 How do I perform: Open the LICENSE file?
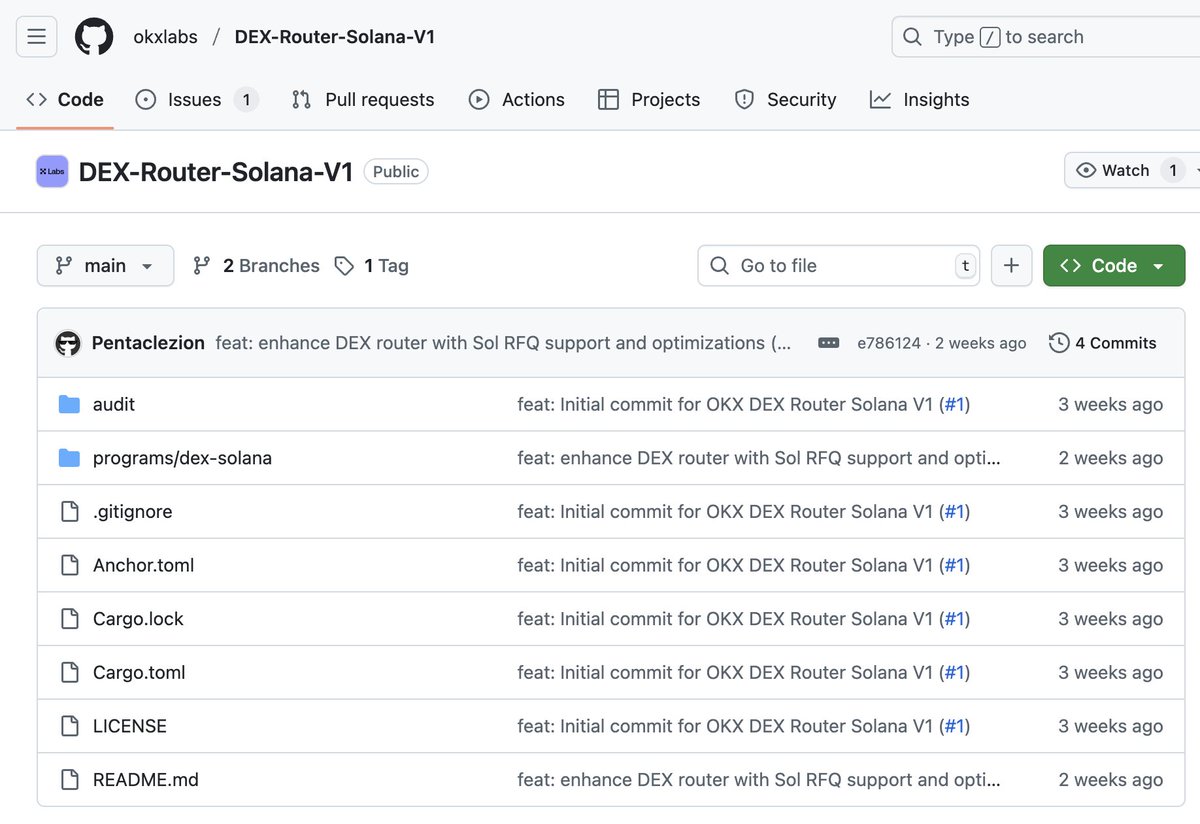point(130,726)
